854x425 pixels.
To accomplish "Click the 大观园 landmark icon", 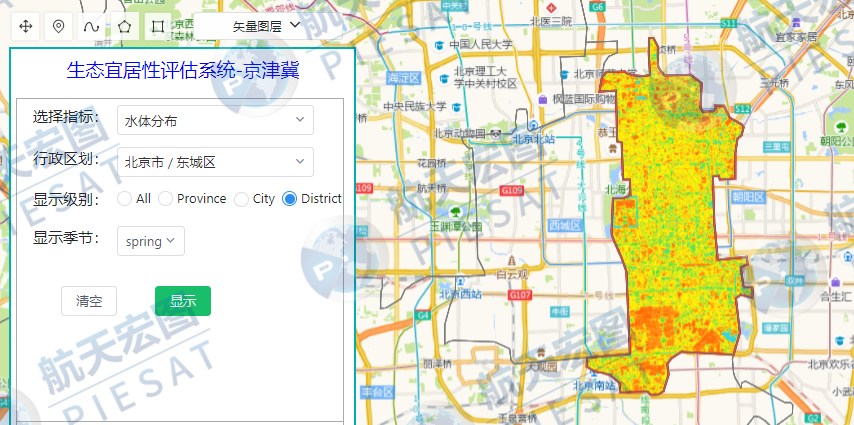I will coord(540,353).
